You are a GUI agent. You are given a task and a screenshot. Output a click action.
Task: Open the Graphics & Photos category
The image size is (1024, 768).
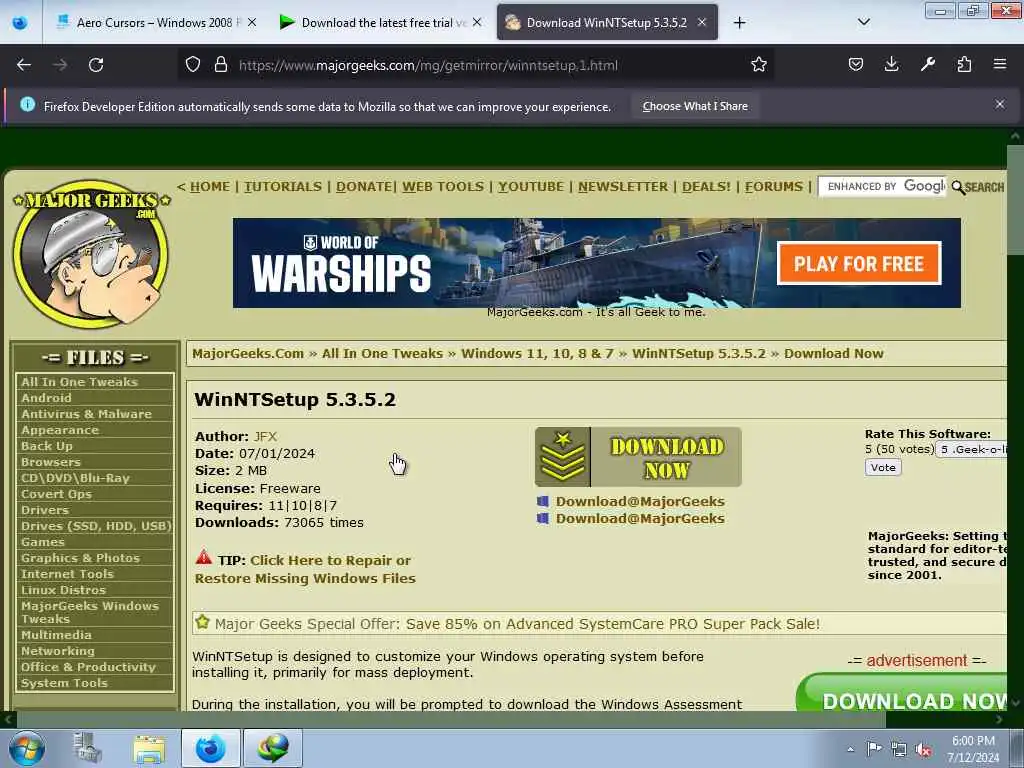pos(80,558)
